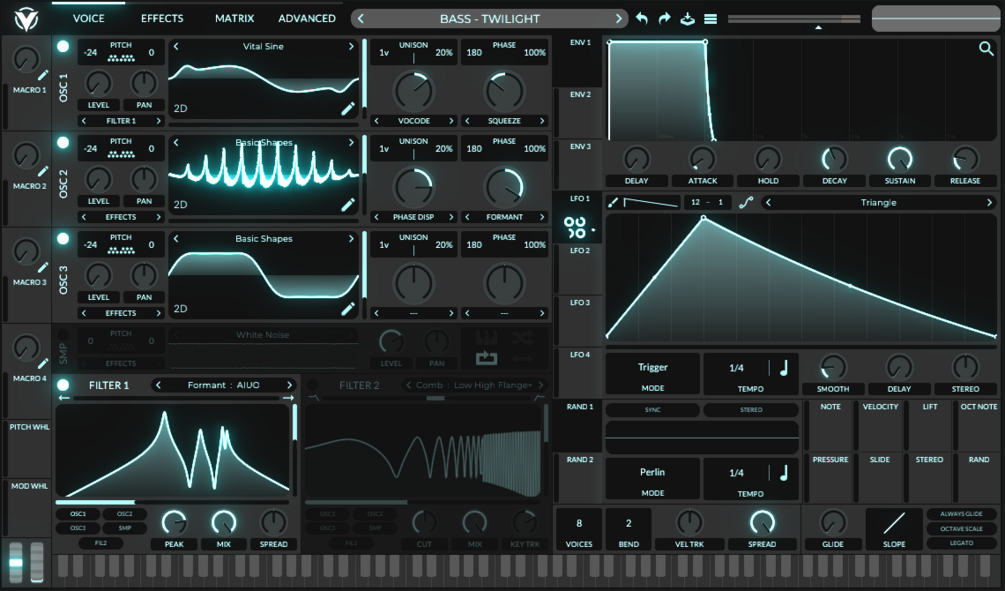Open the hamburger menu icon
This screenshot has width=1005, height=591.
(710, 19)
